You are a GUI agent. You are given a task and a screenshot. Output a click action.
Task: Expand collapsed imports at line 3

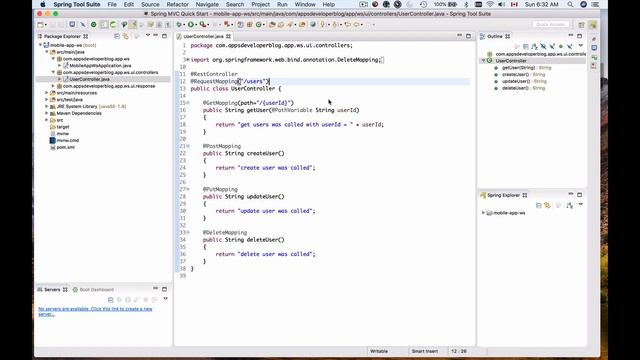188,60
